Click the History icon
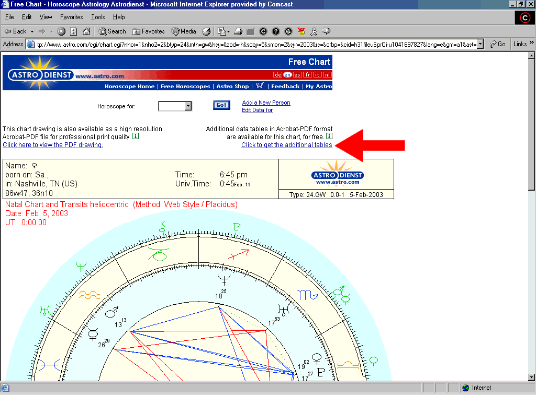The width and height of the screenshot is (536, 395). point(206,31)
